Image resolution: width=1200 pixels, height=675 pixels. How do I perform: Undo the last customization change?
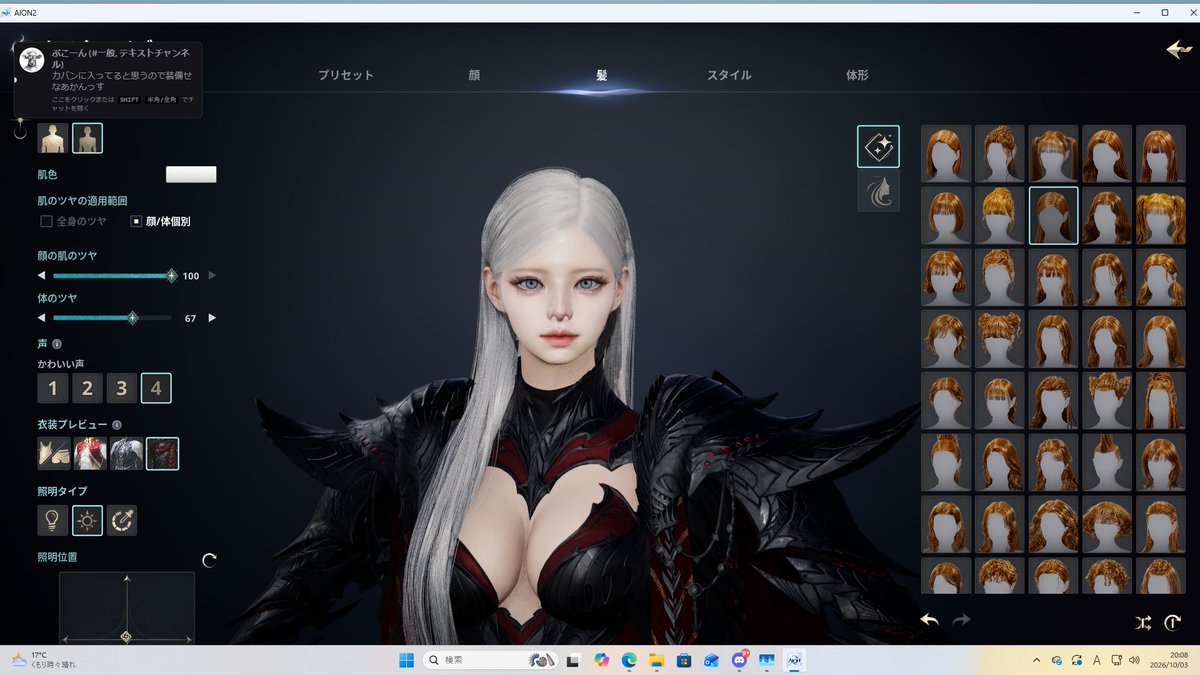tap(929, 620)
